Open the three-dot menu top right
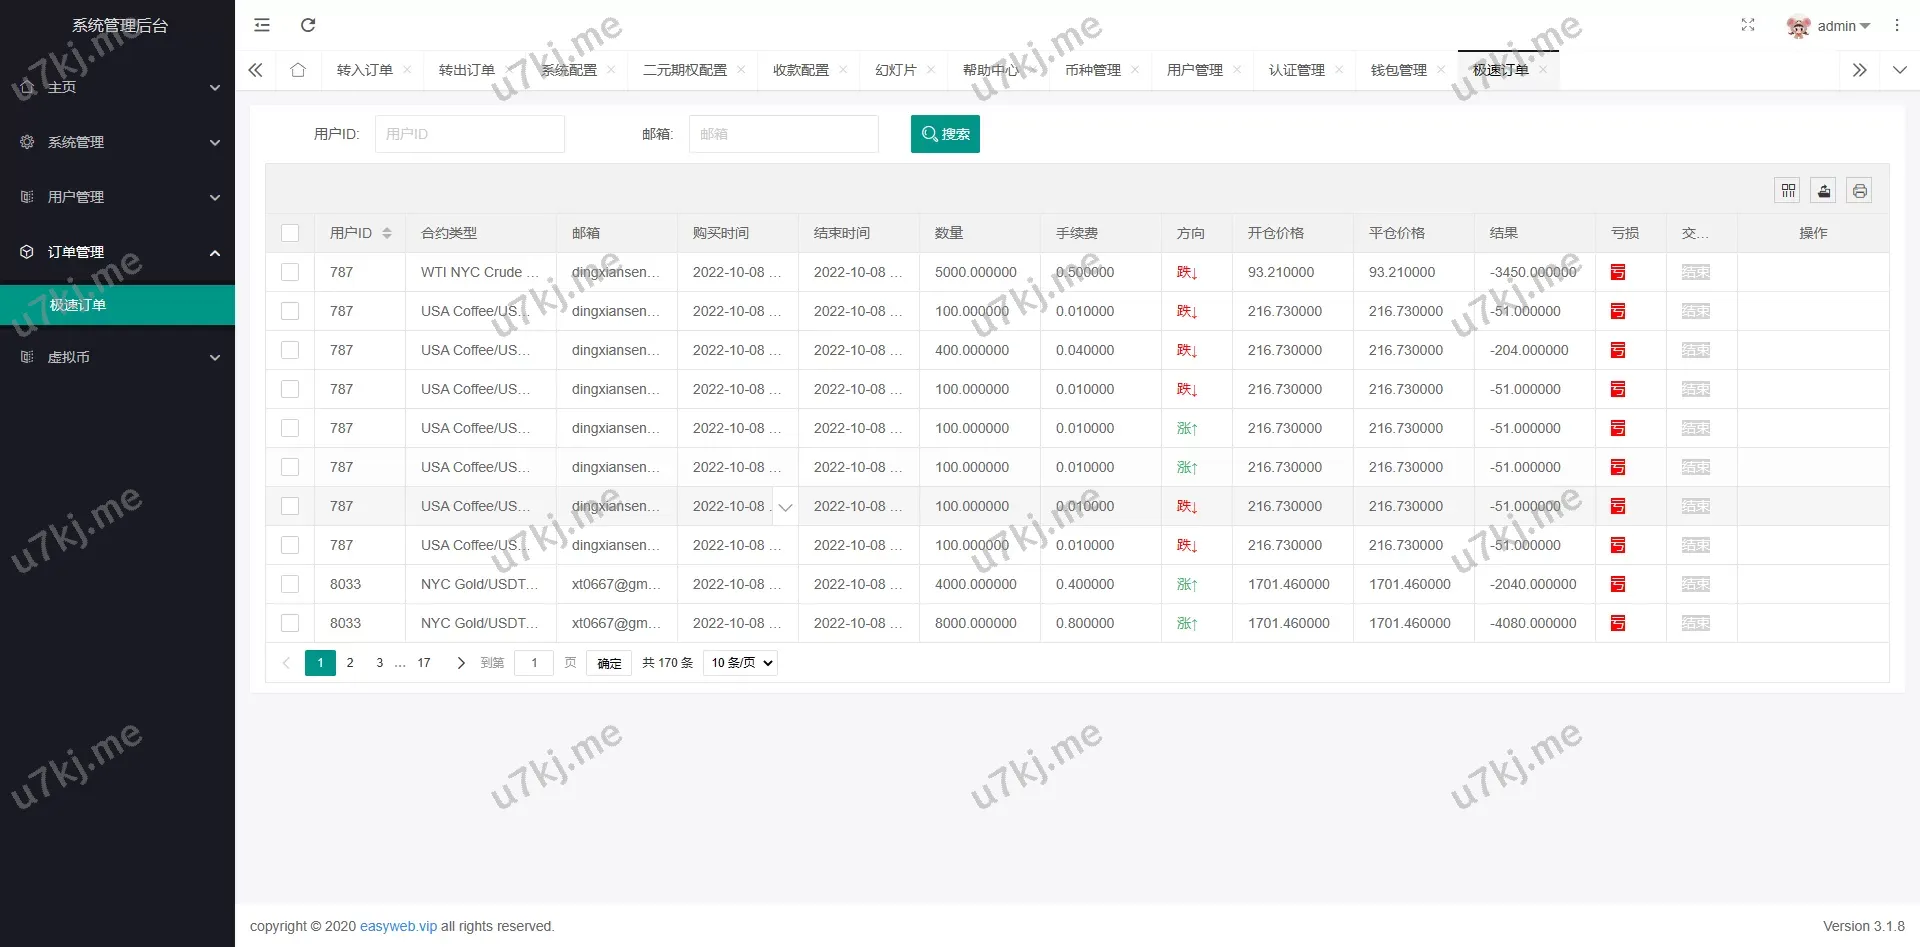Screen dimensions: 1920x947 pyautogui.click(x=1896, y=25)
